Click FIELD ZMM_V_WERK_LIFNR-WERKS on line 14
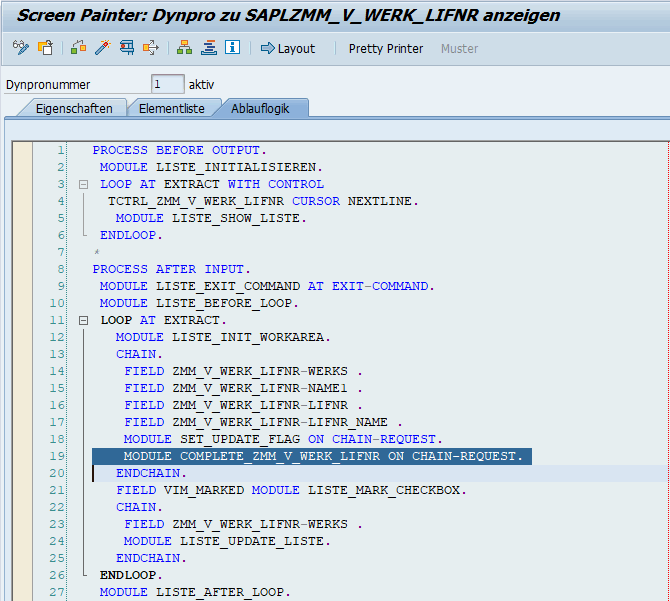 click(244, 371)
